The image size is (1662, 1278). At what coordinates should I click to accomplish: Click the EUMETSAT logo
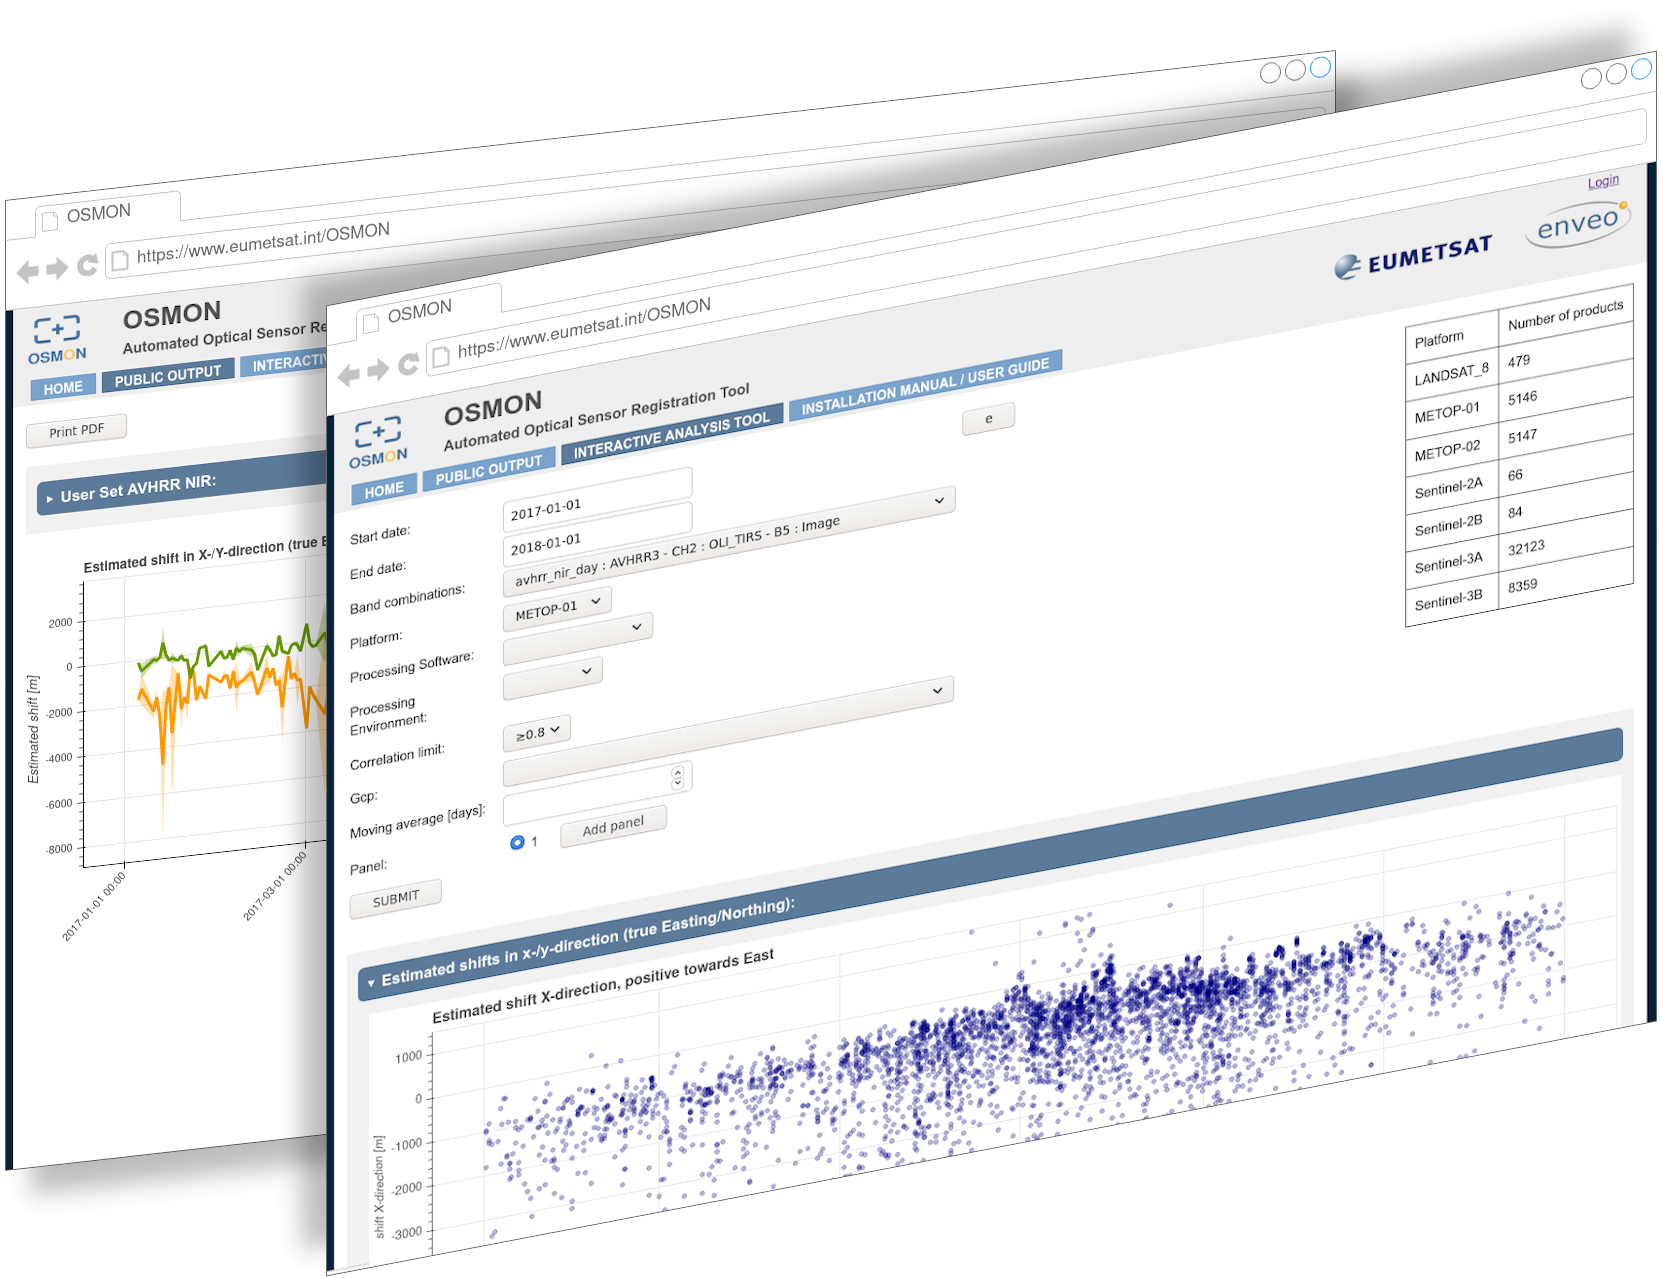(1413, 259)
